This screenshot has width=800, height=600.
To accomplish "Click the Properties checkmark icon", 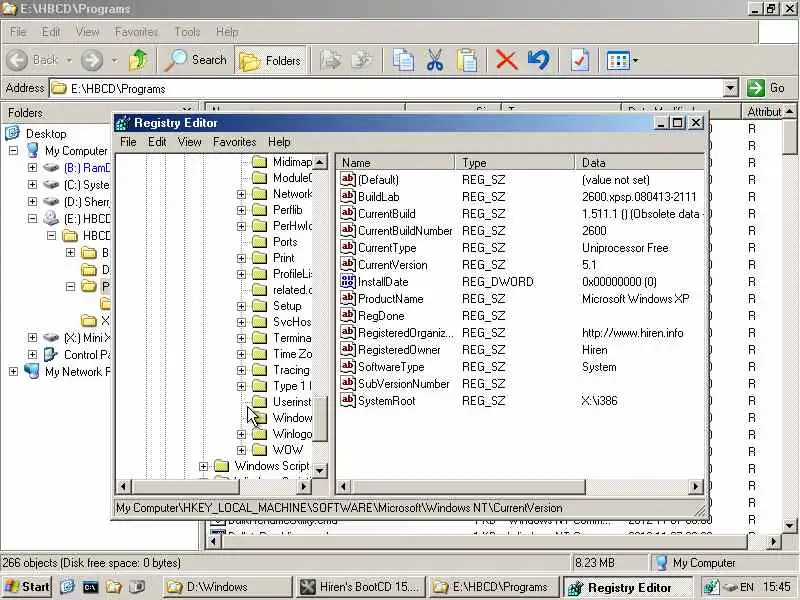I will click(580, 60).
